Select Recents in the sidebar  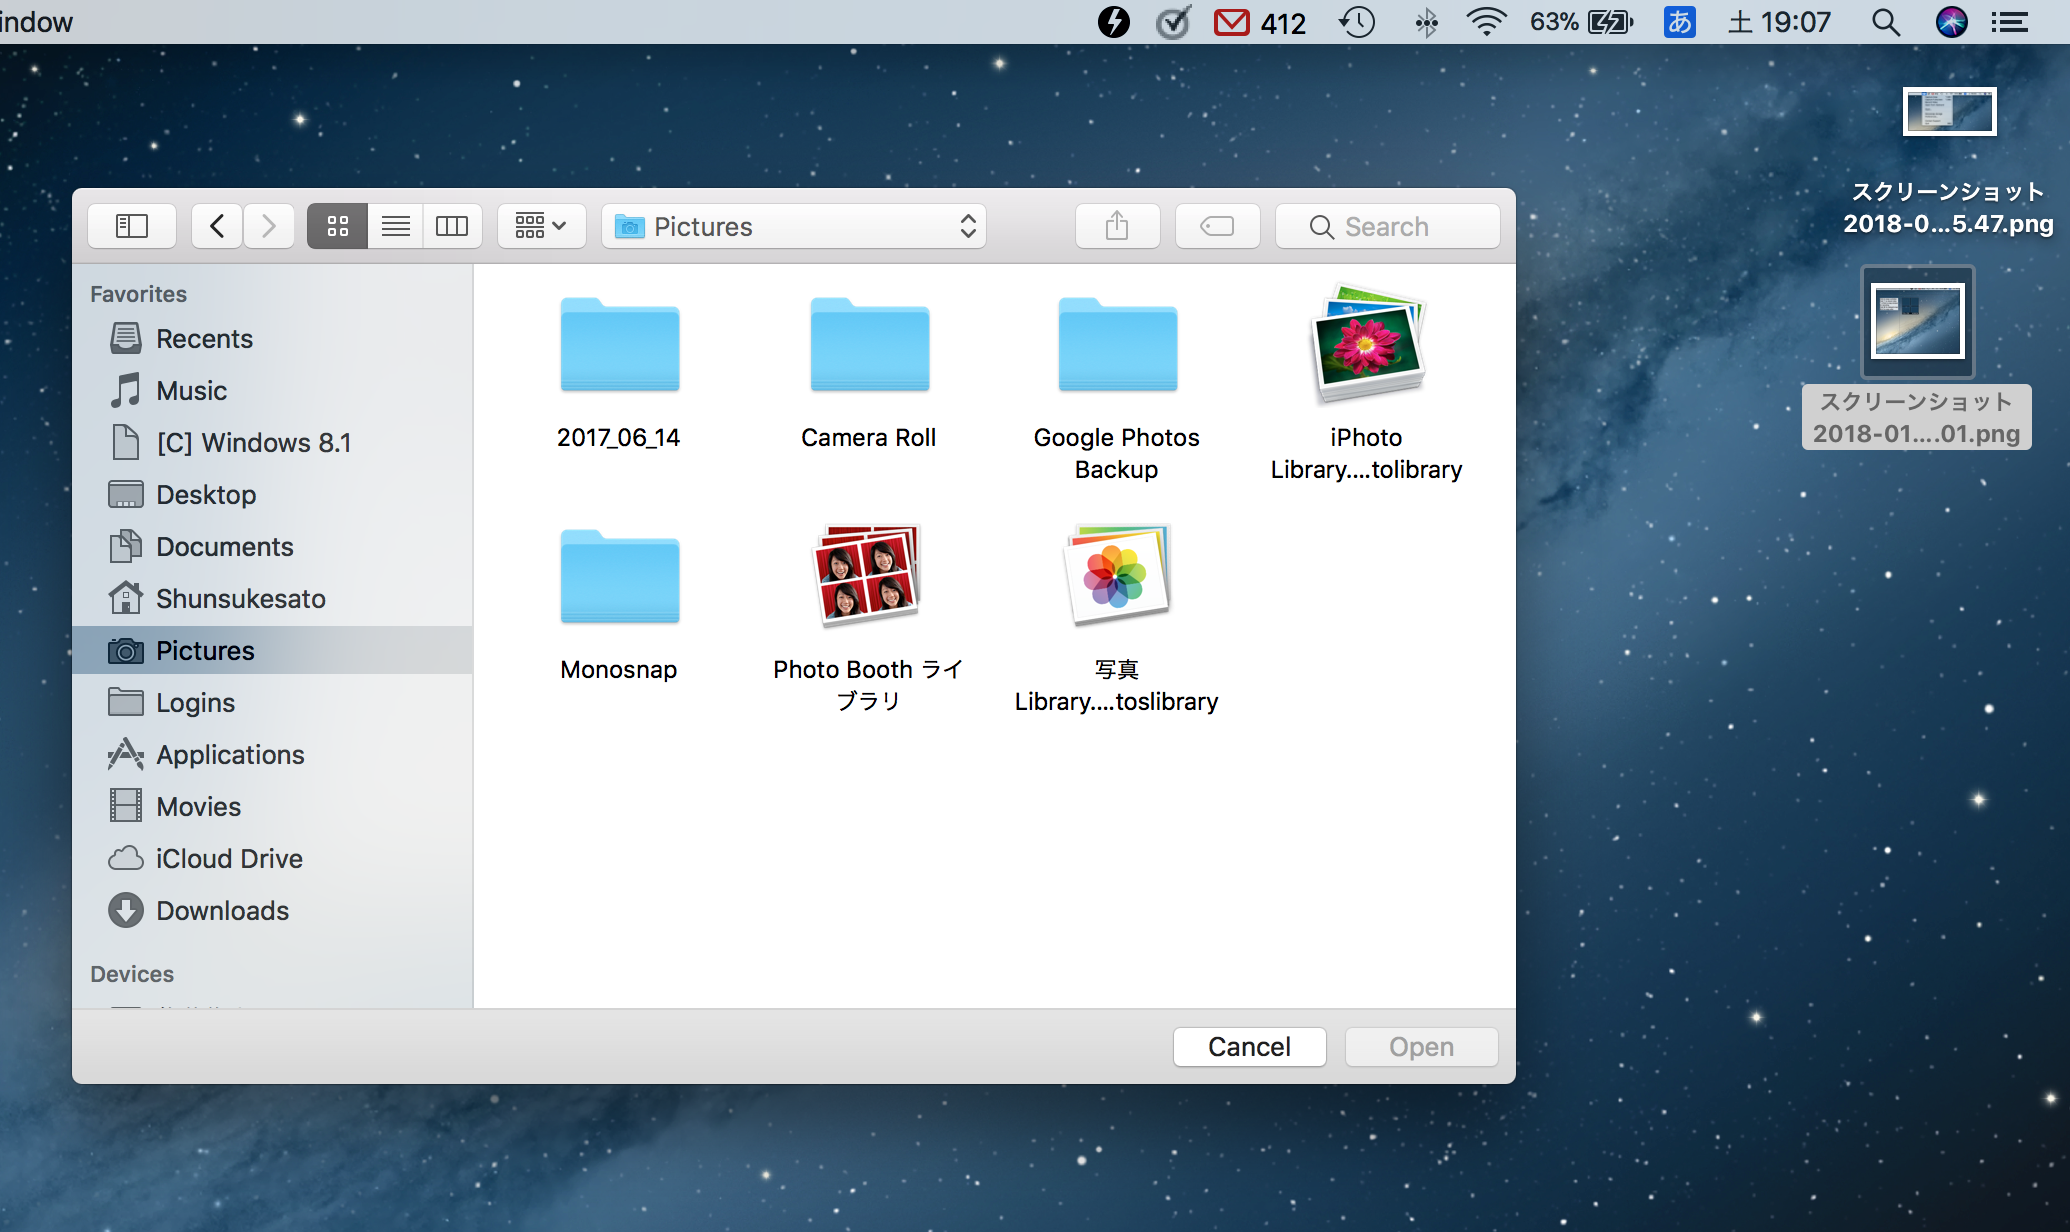[204, 339]
